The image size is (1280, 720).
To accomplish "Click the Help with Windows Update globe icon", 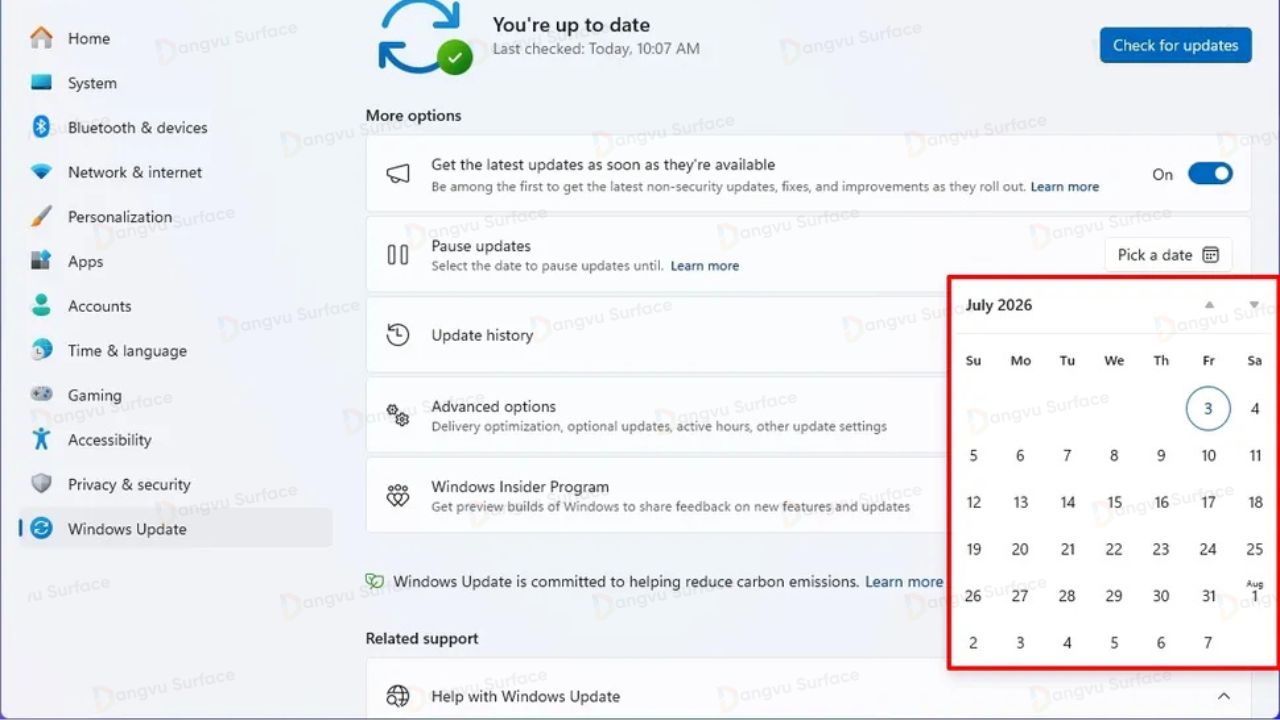I will coord(398,696).
